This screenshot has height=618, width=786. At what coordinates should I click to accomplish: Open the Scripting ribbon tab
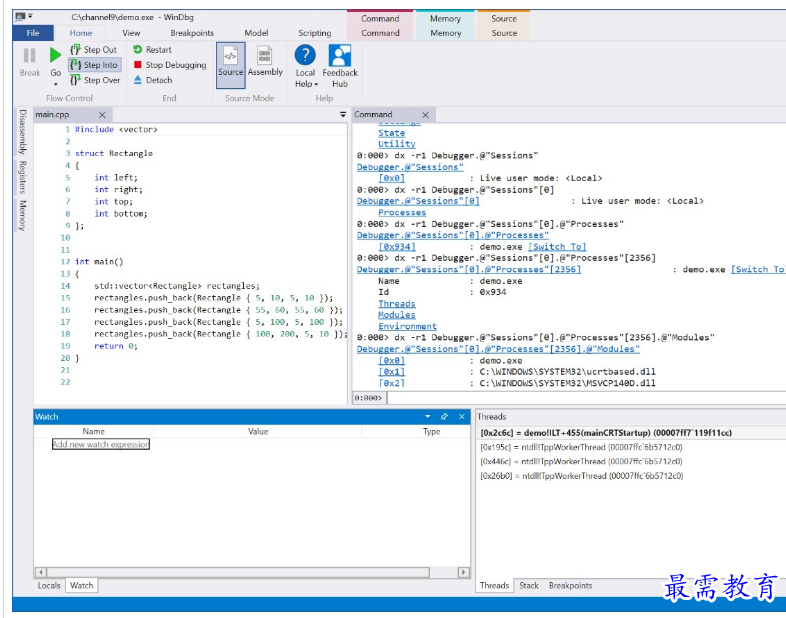(315, 33)
